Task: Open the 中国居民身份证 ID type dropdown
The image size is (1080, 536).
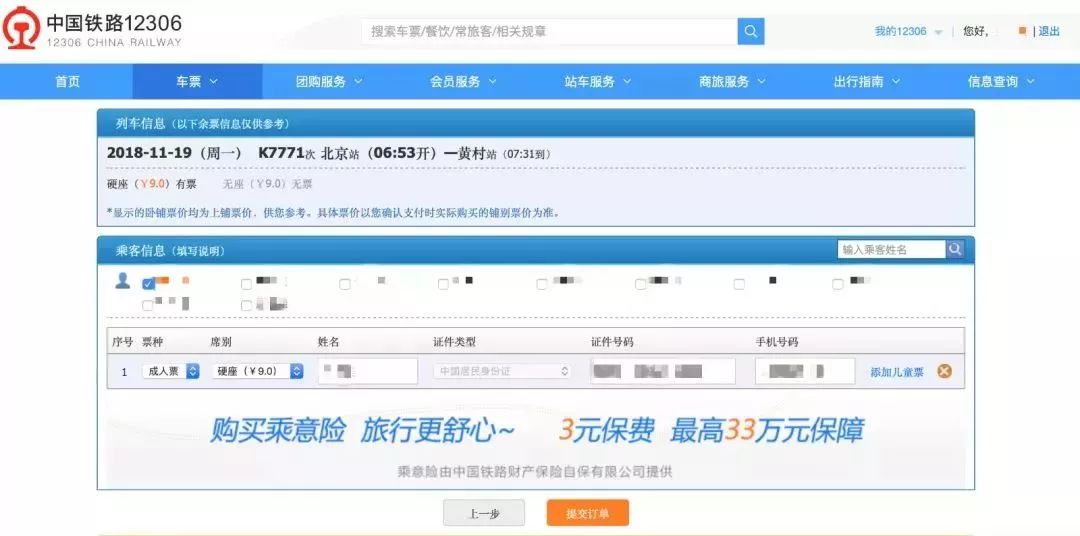Action: point(502,371)
